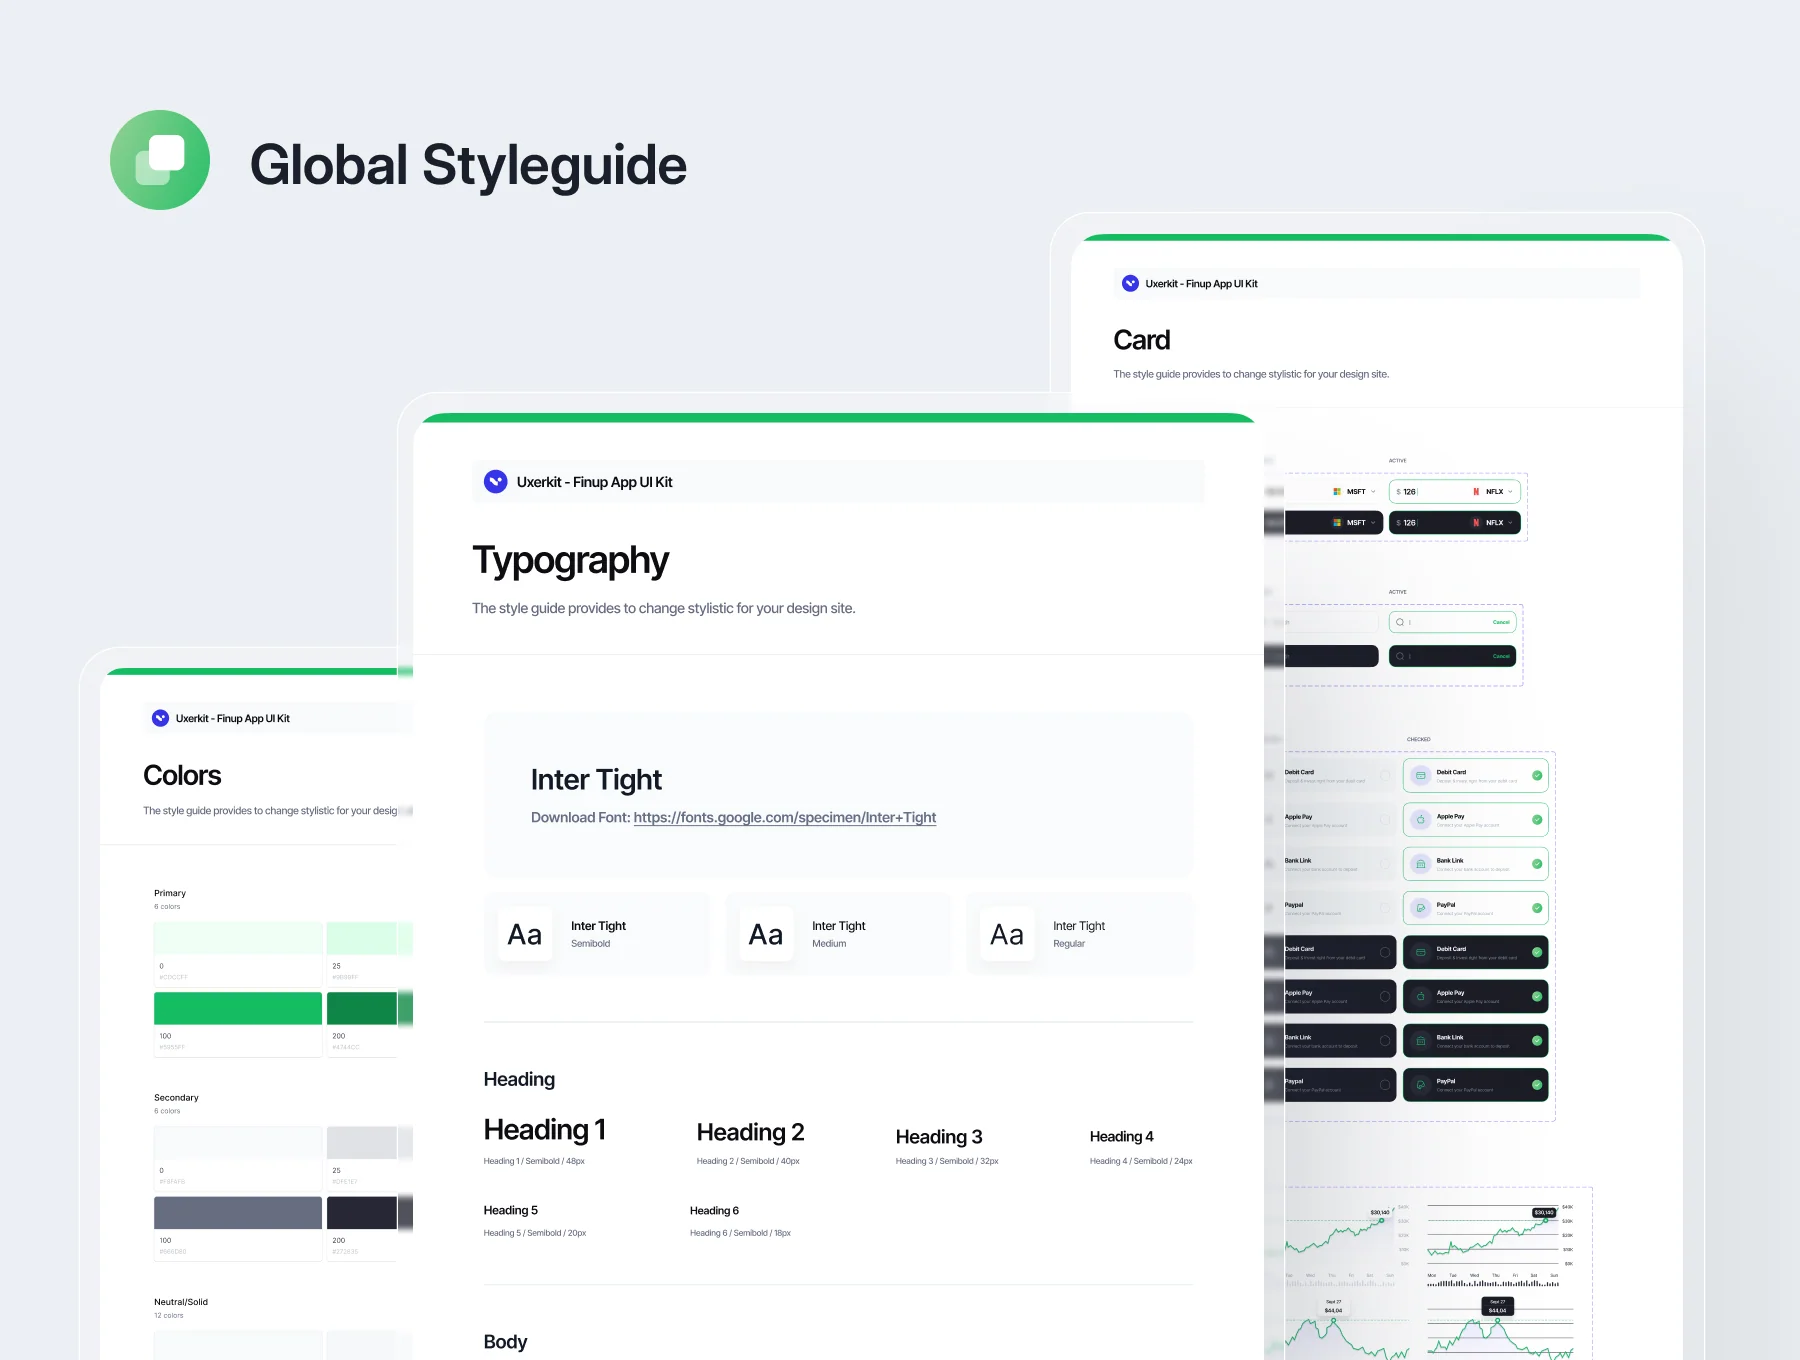The image size is (1800, 1360).
Task: Click Cancel in the dark search field
Action: tap(1501, 656)
